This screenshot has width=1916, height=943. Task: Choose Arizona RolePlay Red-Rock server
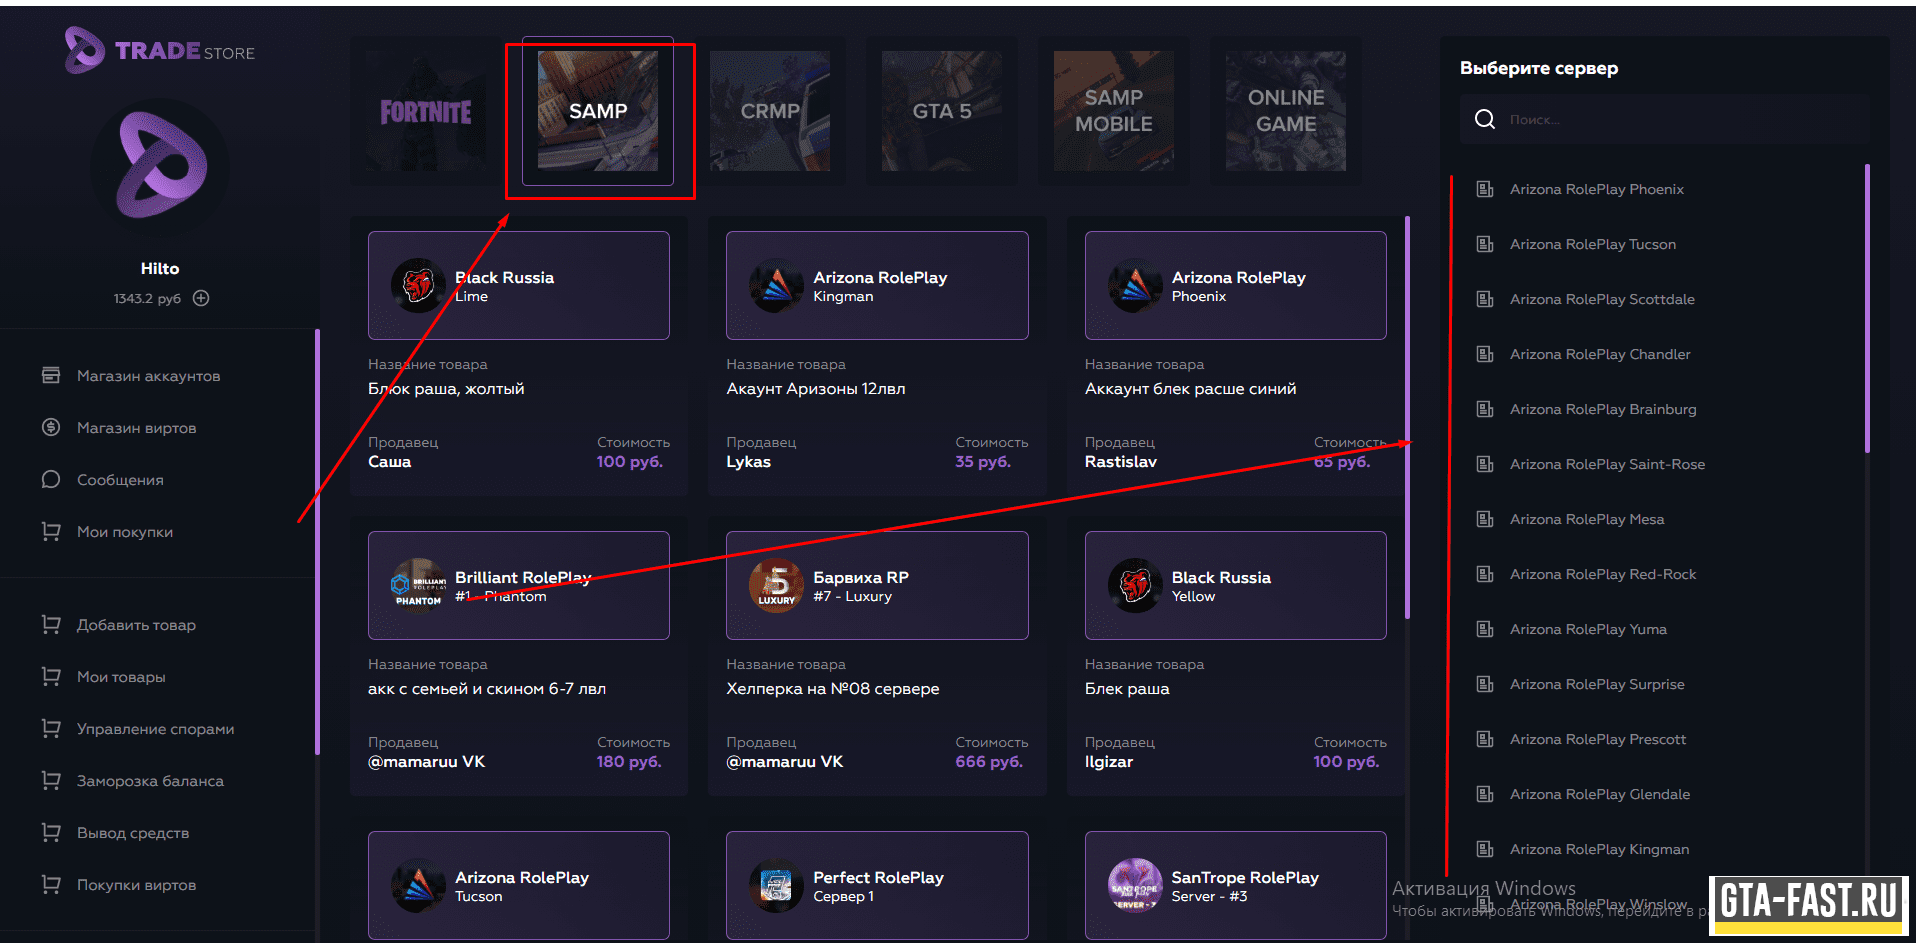click(x=1603, y=574)
